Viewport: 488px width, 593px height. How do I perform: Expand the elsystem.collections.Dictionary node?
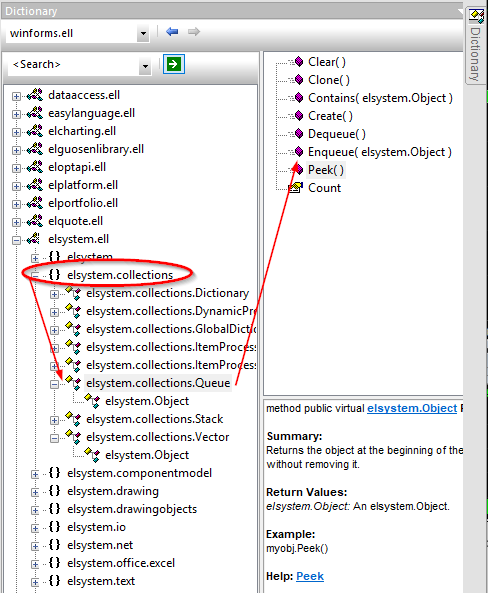pos(54,294)
